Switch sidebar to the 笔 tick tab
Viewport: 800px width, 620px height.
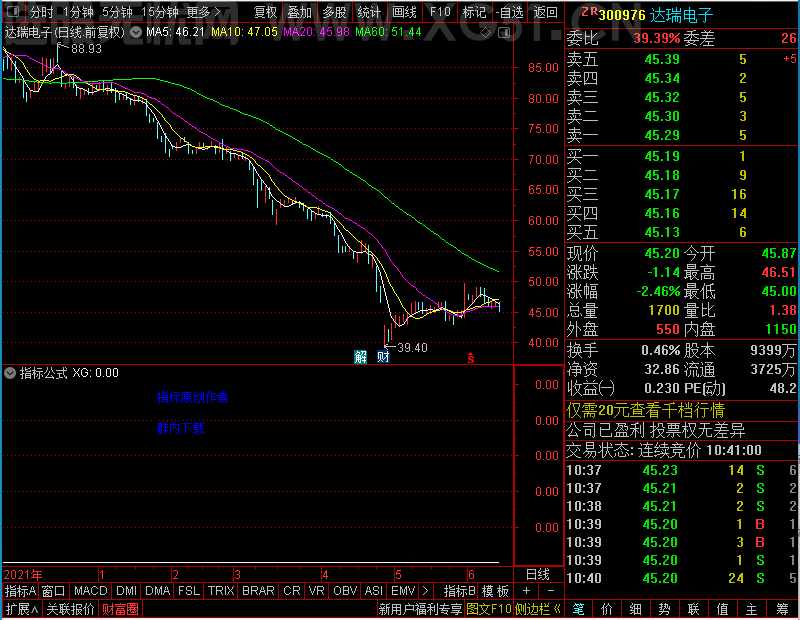[x=578, y=609]
